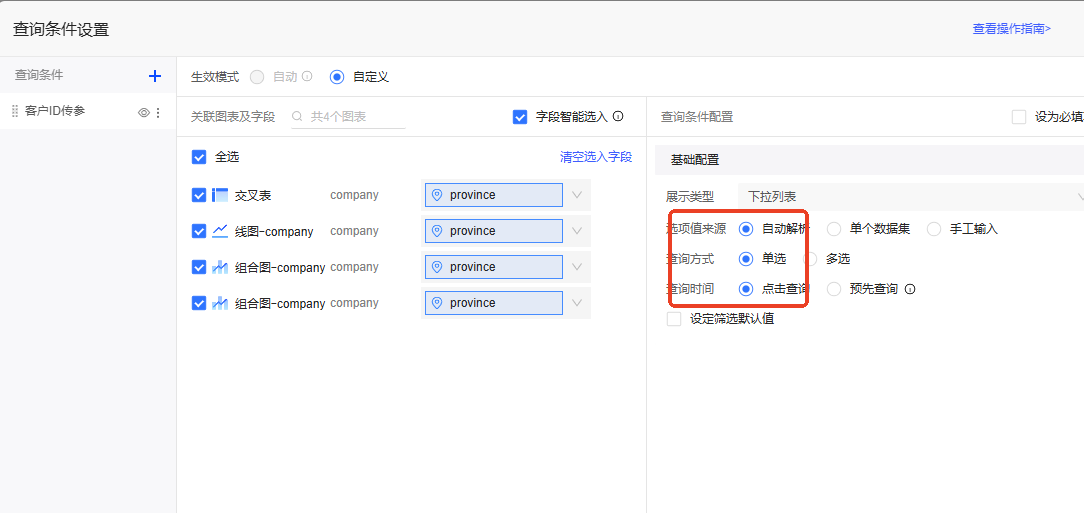1084x513 pixels.
Task: Select 手工输入 as option value source
Action: click(x=934, y=229)
